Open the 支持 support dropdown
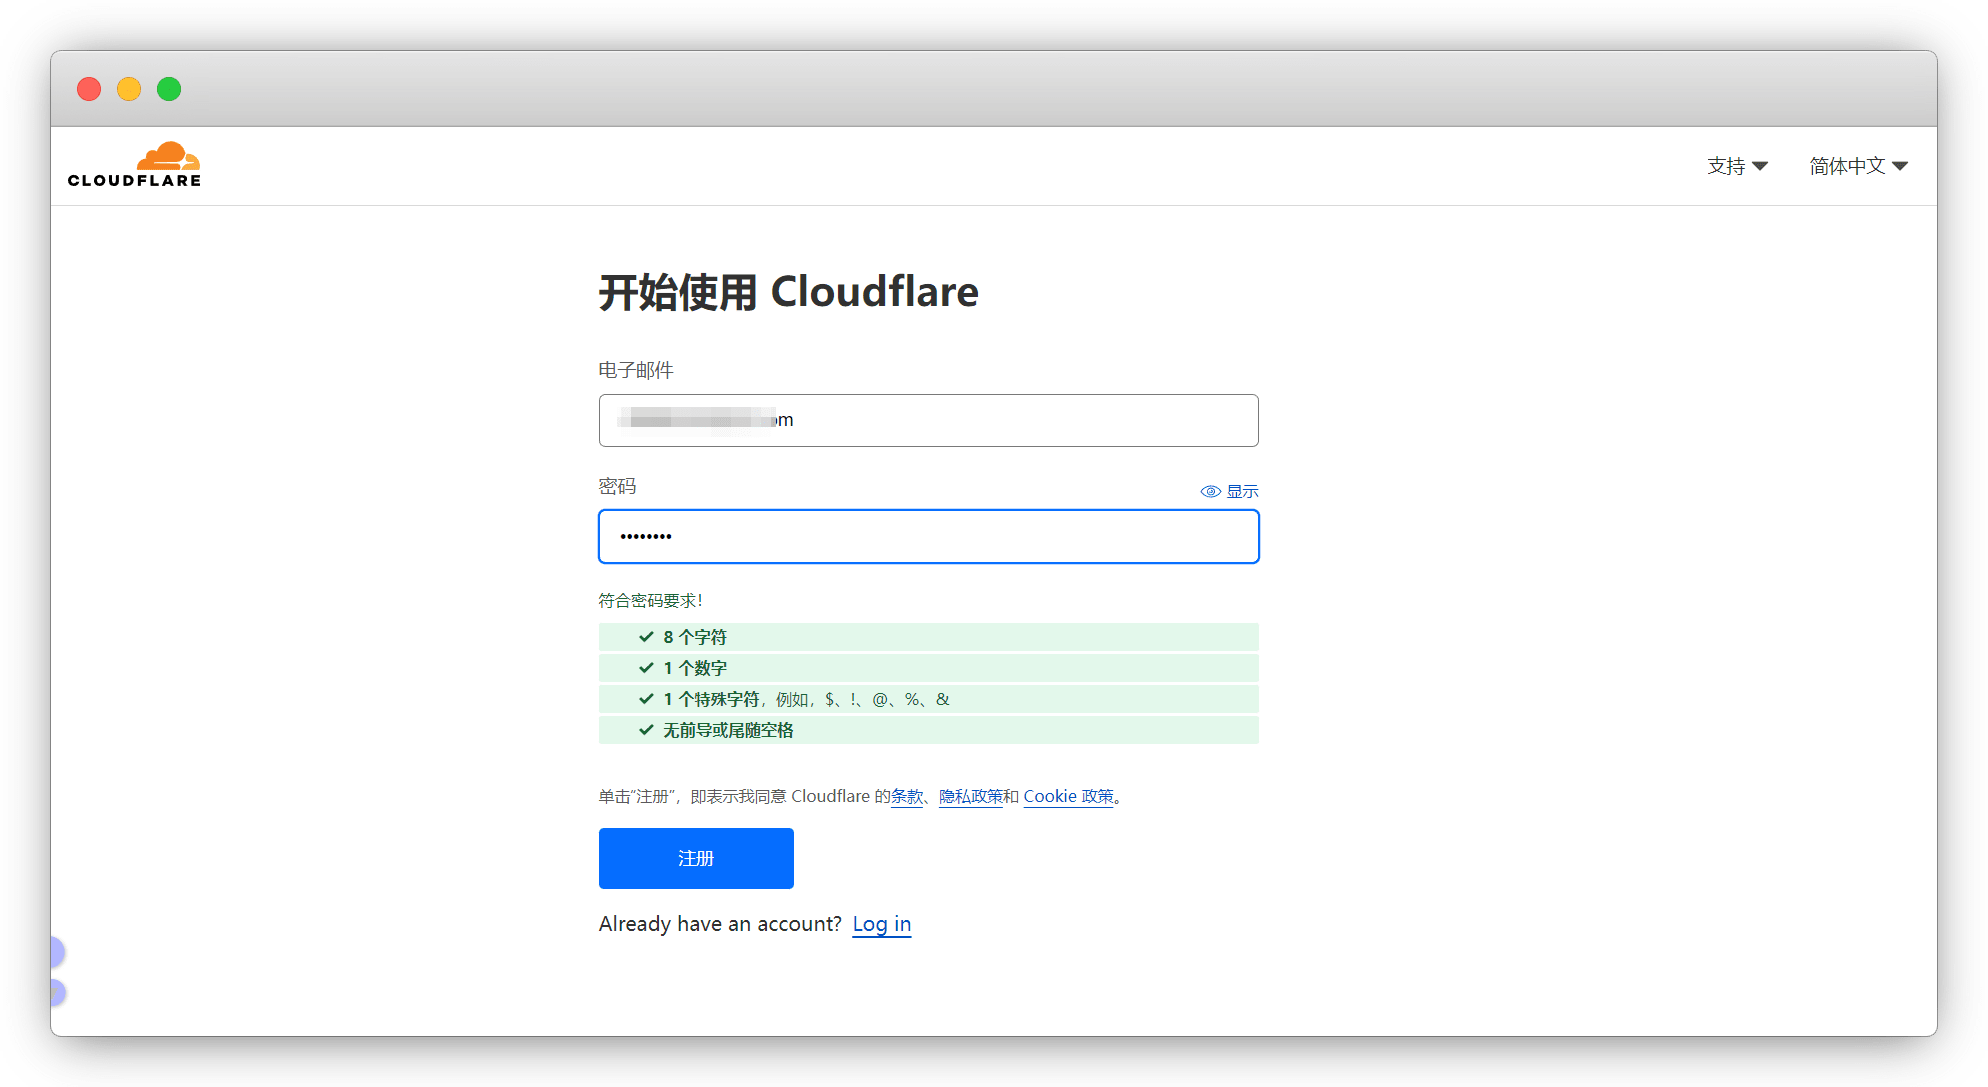Screen dimensions: 1988x1087 tap(1737, 166)
